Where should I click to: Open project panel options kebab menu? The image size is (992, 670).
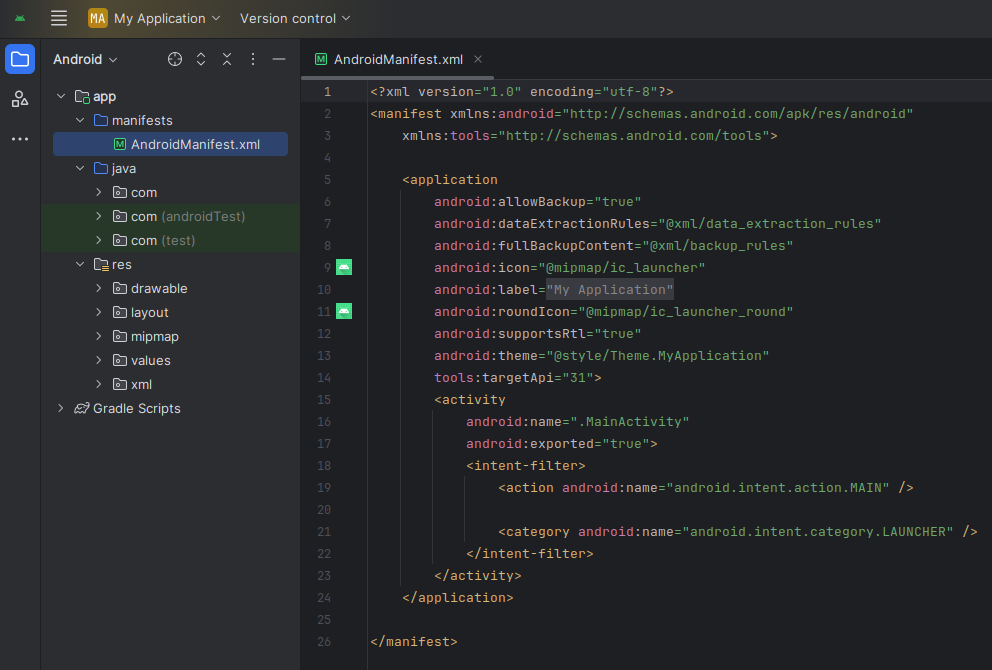coord(253,59)
